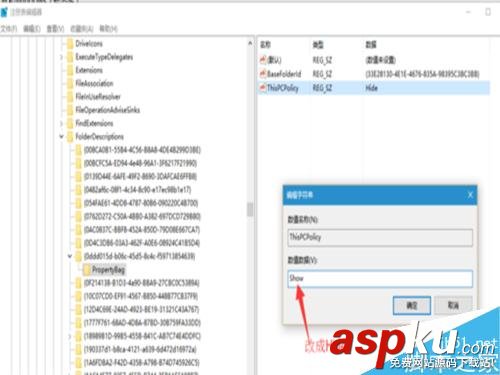Screen dimensions: 500x375
Task: Select the {0D4C3DB6-03A3... key label
Action: tap(142, 243)
